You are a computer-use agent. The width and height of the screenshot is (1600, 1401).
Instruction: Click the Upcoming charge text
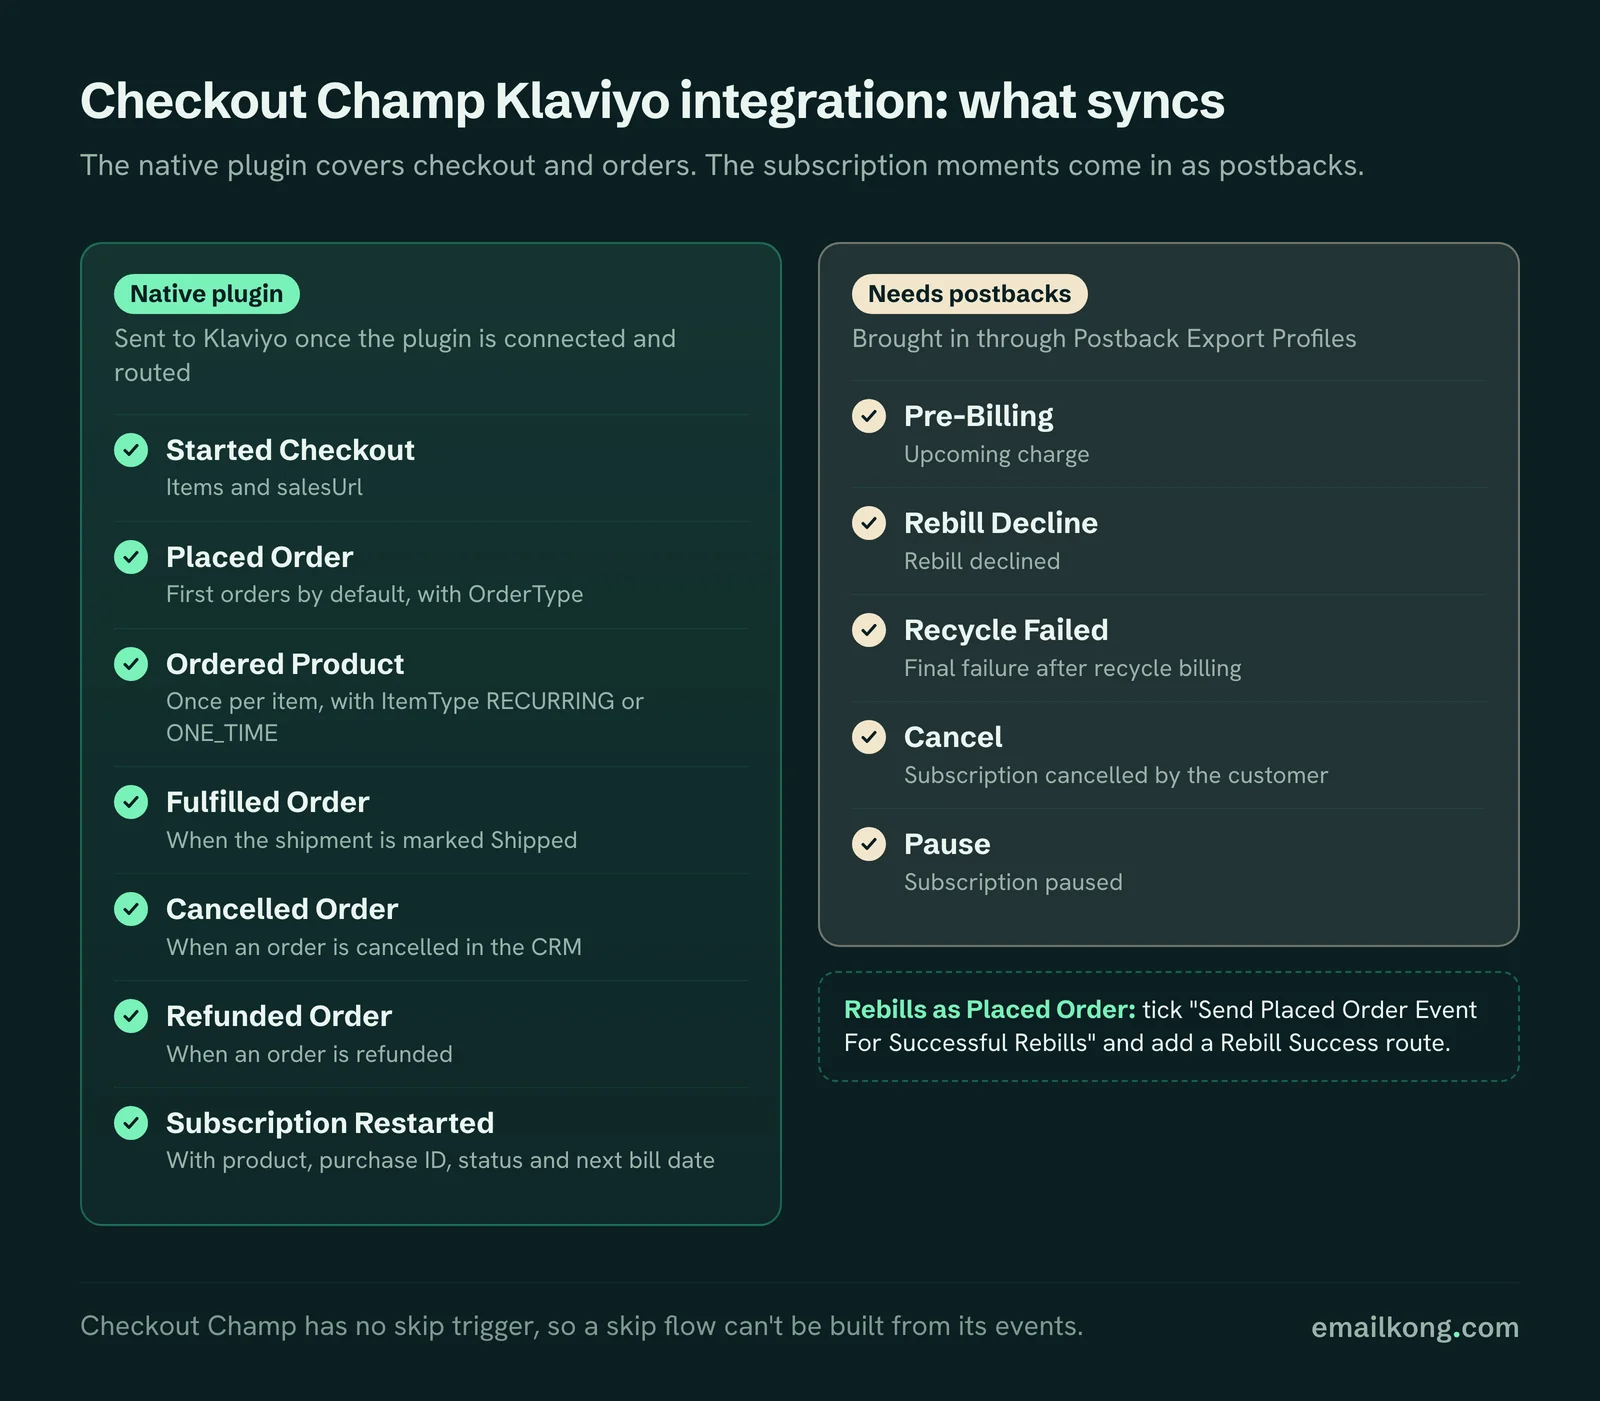click(996, 454)
